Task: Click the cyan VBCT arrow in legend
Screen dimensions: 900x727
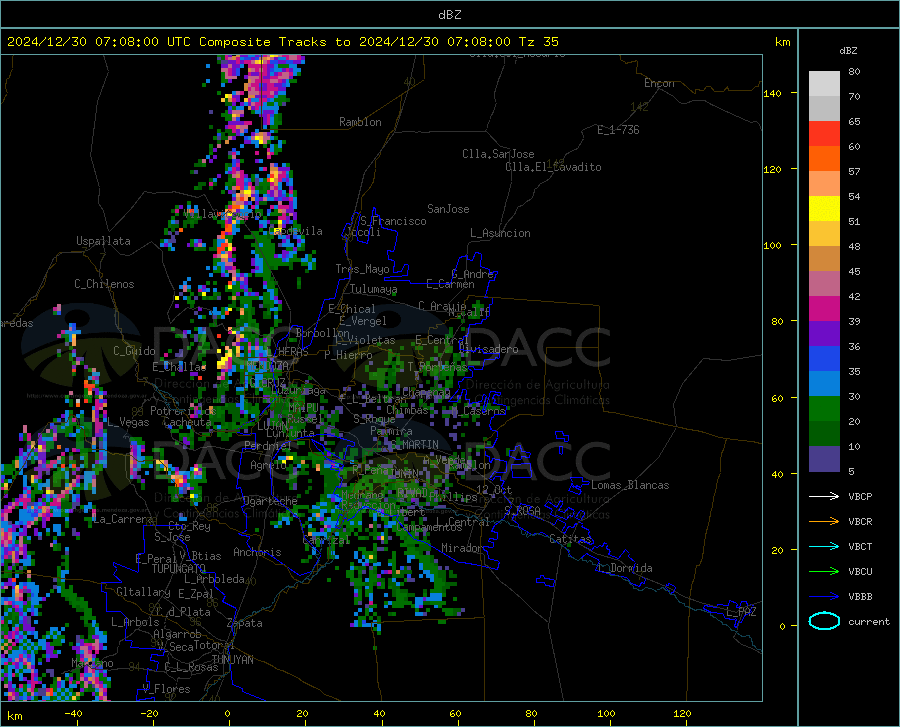Action: [824, 546]
